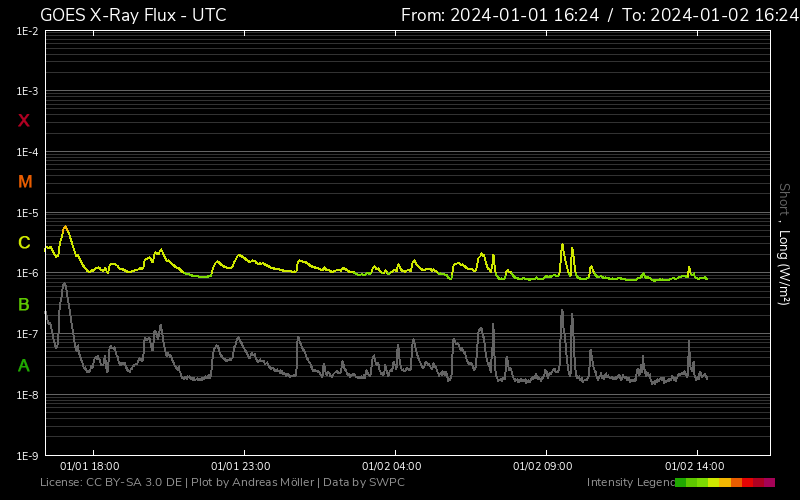Click the 01/02 04:00 time axis label
Viewport: 800px width, 500px height.
coord(391,466)
